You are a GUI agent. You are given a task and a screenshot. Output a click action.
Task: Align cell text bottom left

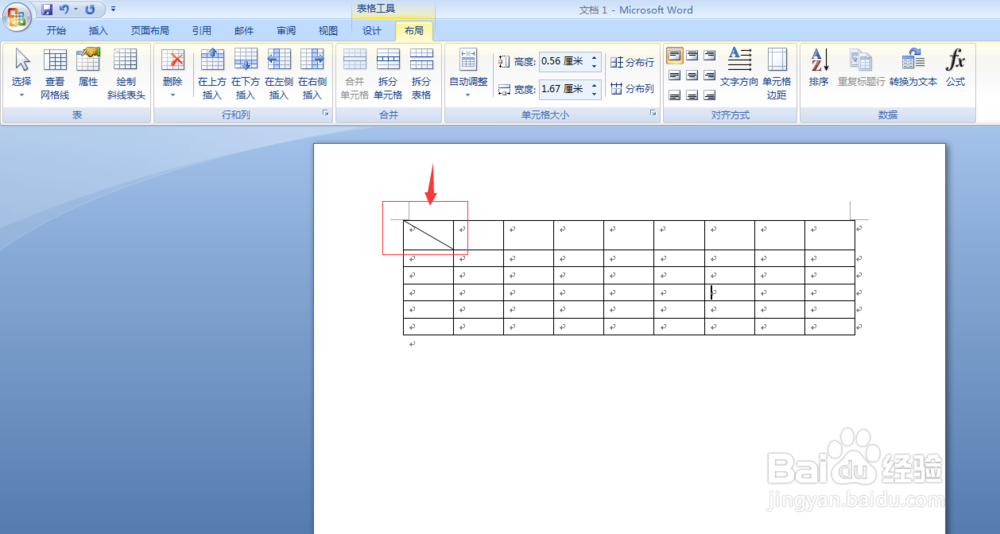pyautogui.click(x=675, y=95)
